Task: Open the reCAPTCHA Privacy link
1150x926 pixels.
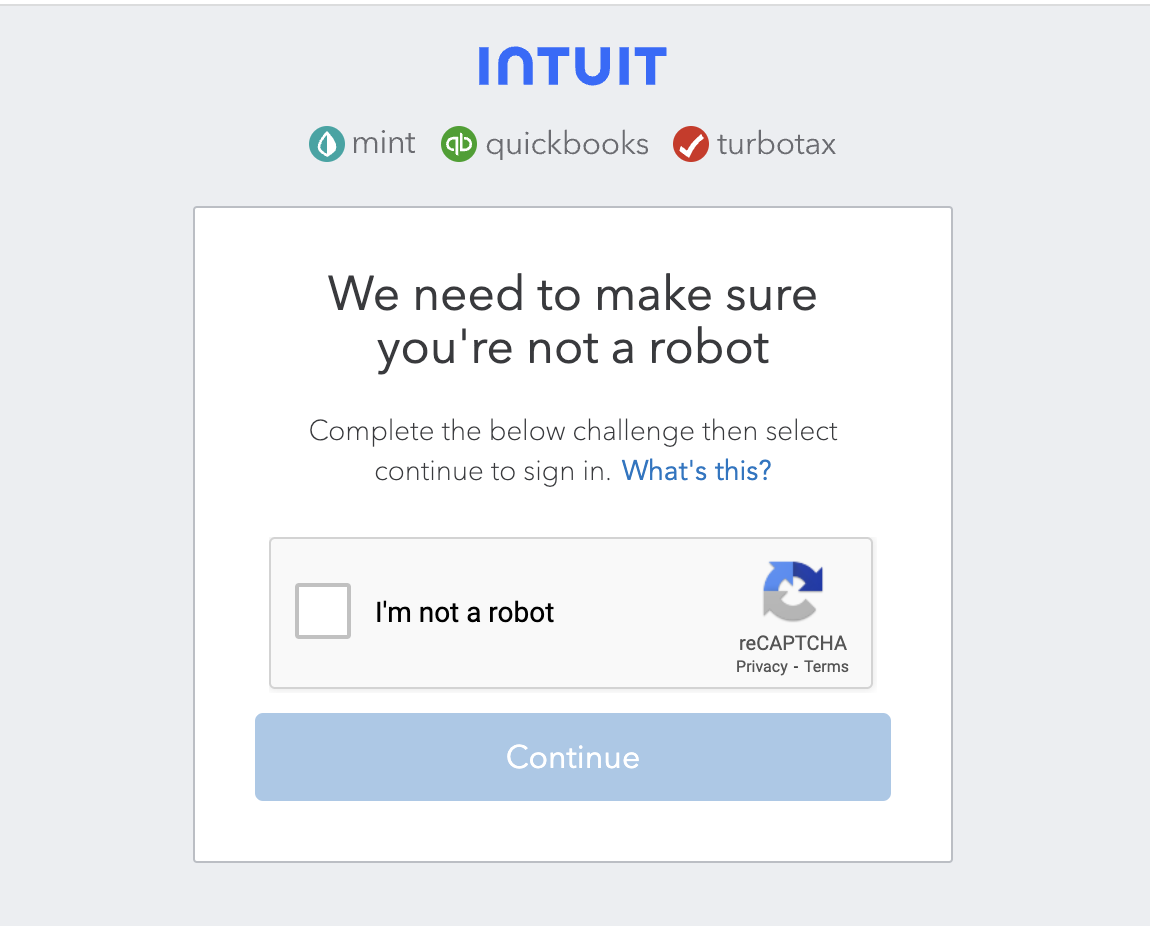Action: tap(761, 667)
